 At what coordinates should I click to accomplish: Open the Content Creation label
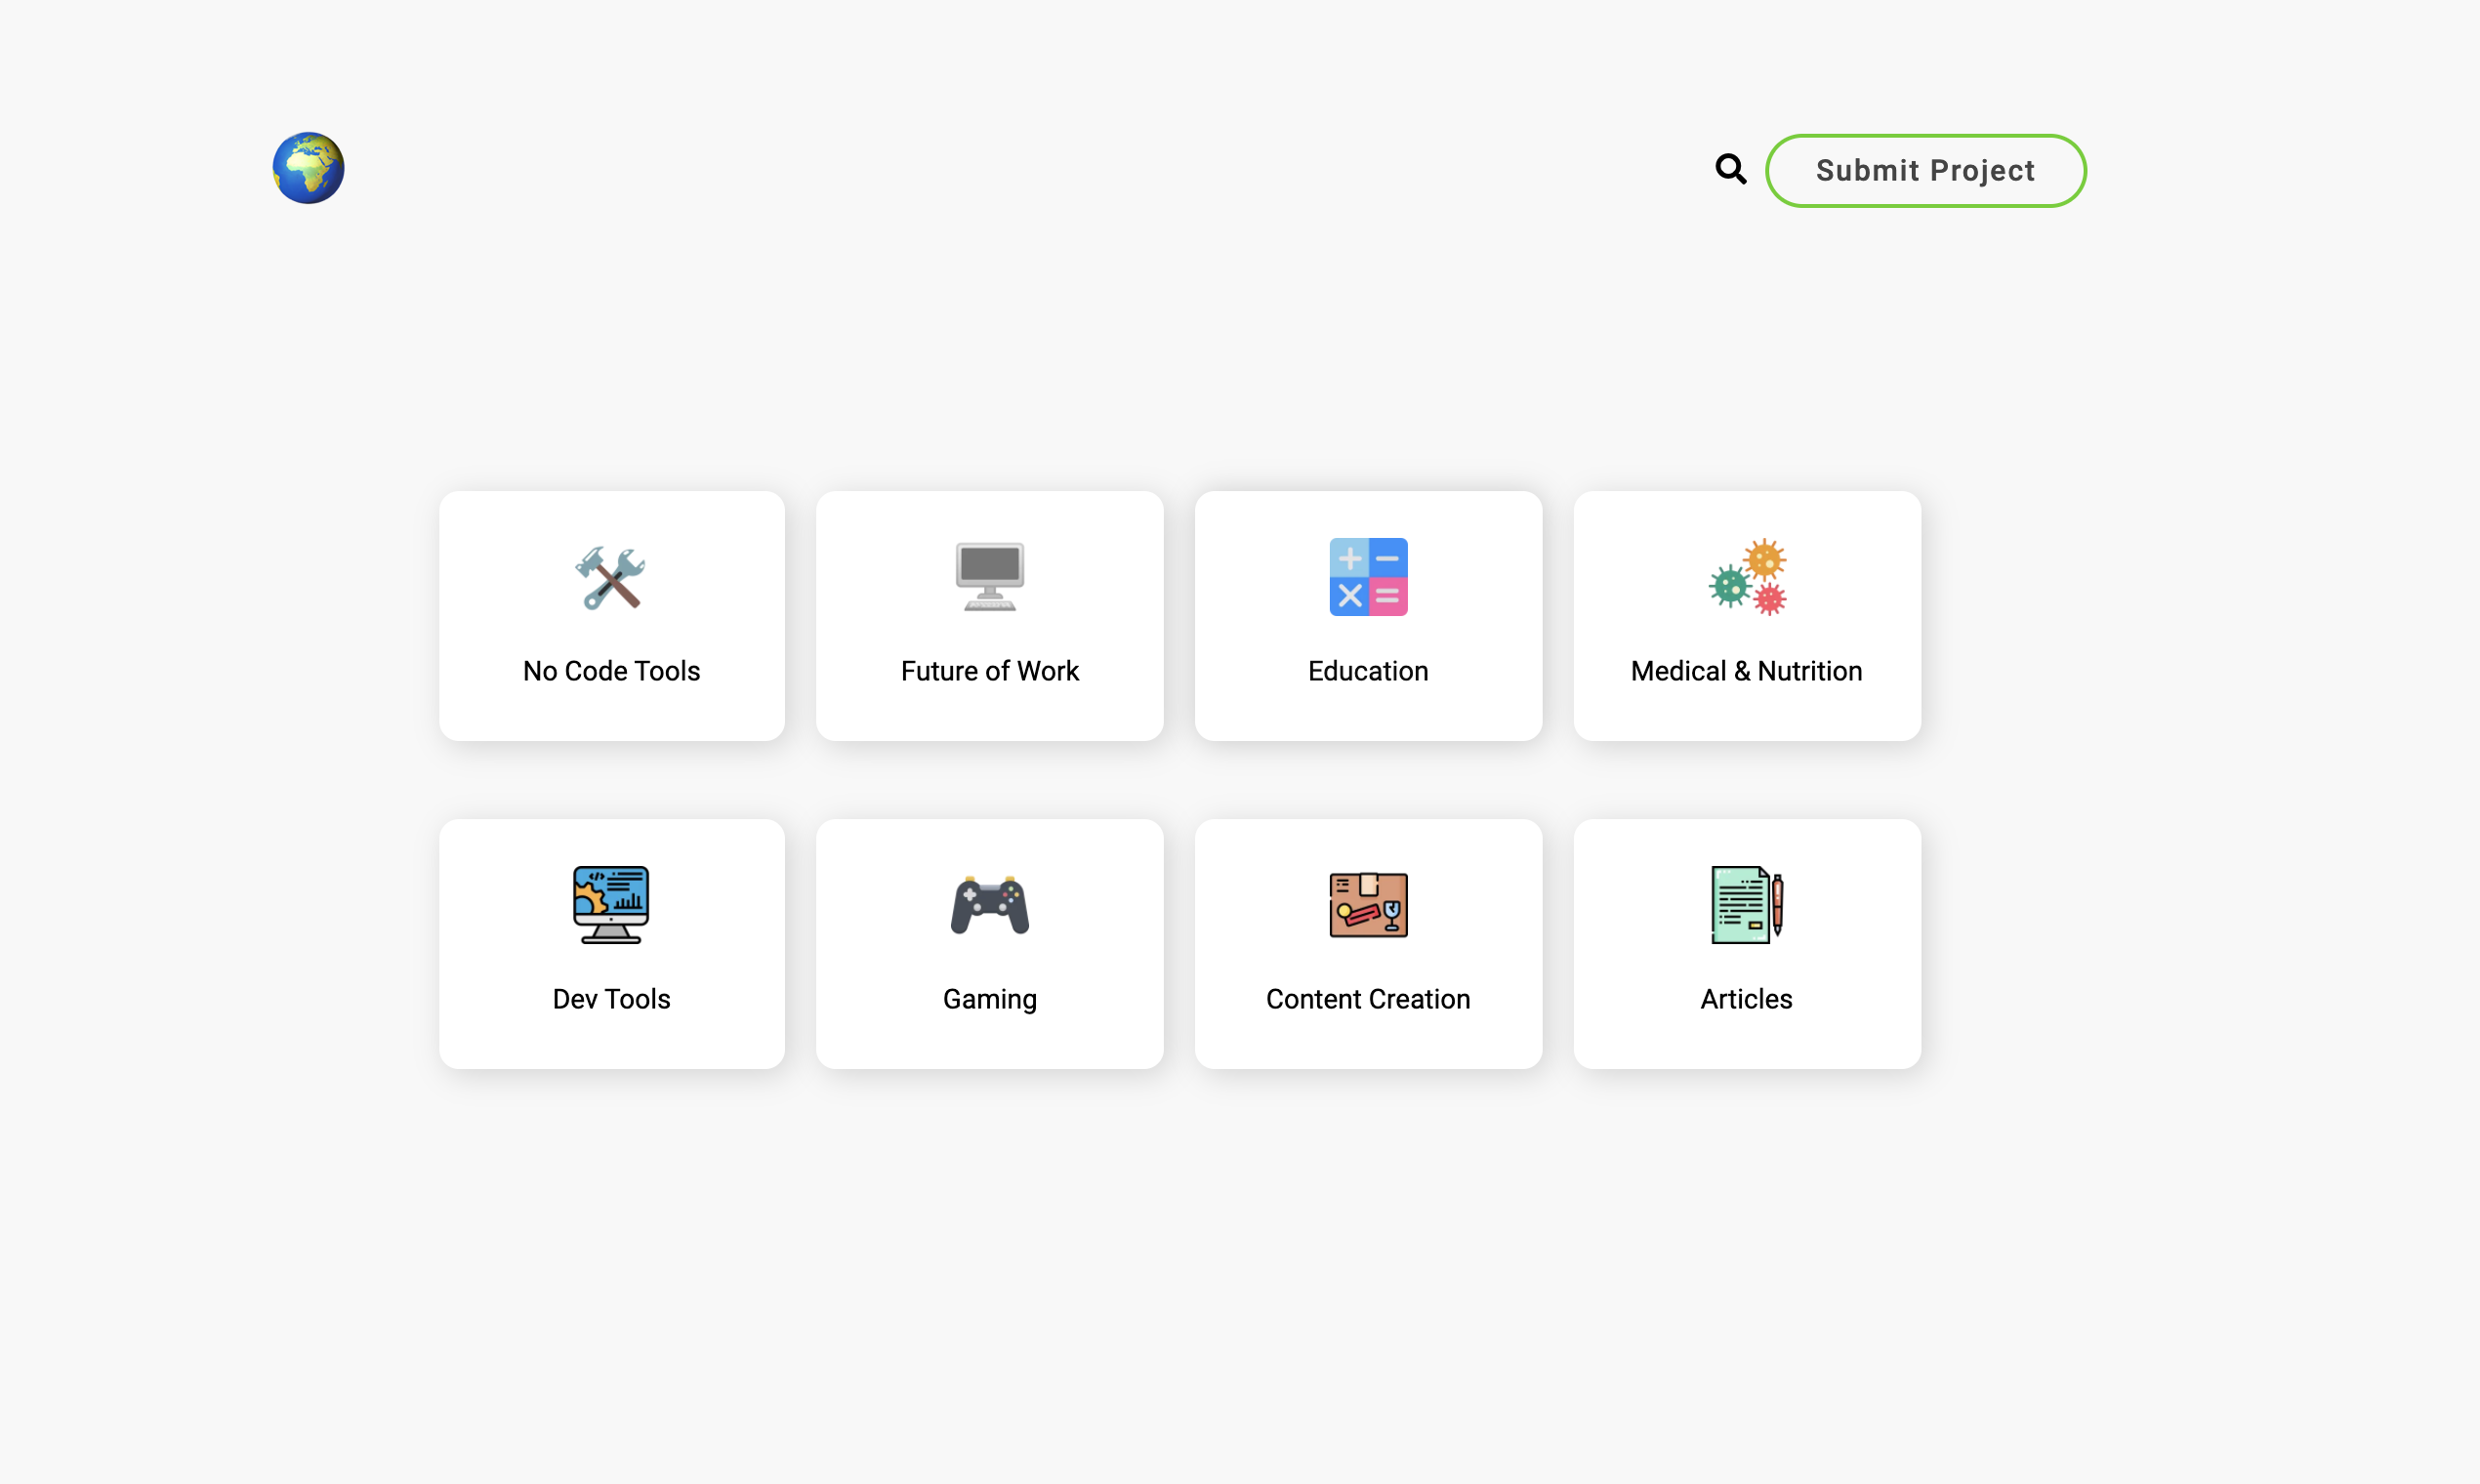(x=1367, y=999)
